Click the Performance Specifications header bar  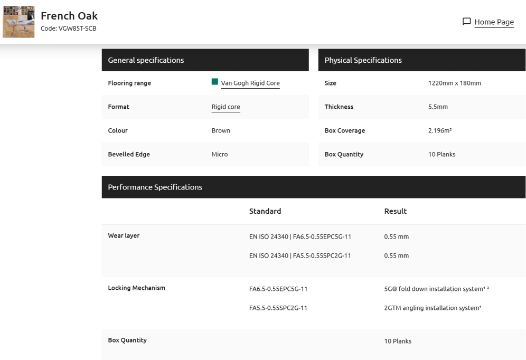click(x=313, y=187)
